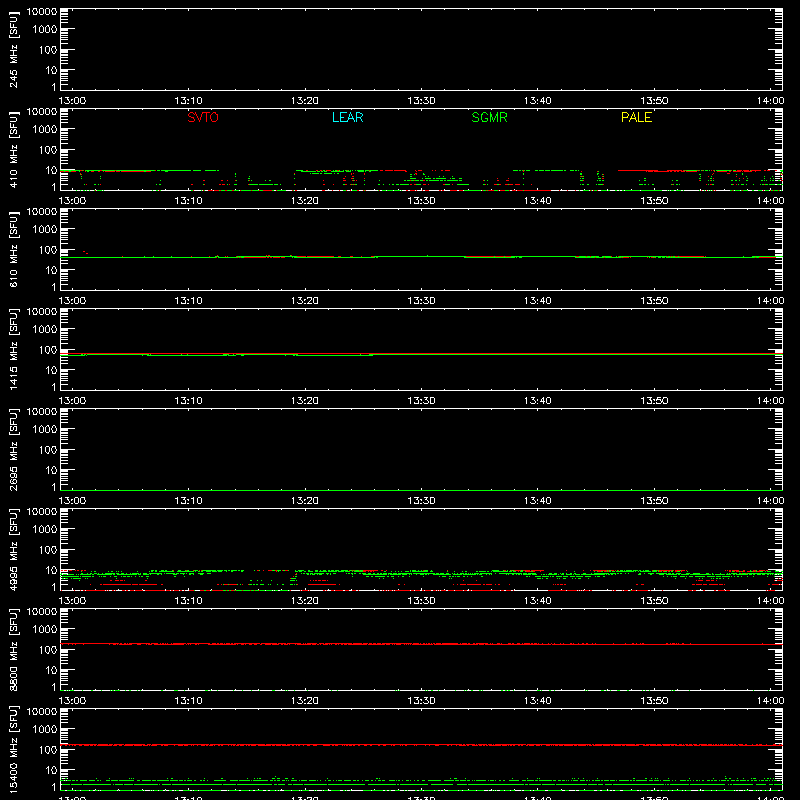Click 13:00 tick under the 8800 MHz plot
This screenshot has width=800, height=800.
[72, 701]
